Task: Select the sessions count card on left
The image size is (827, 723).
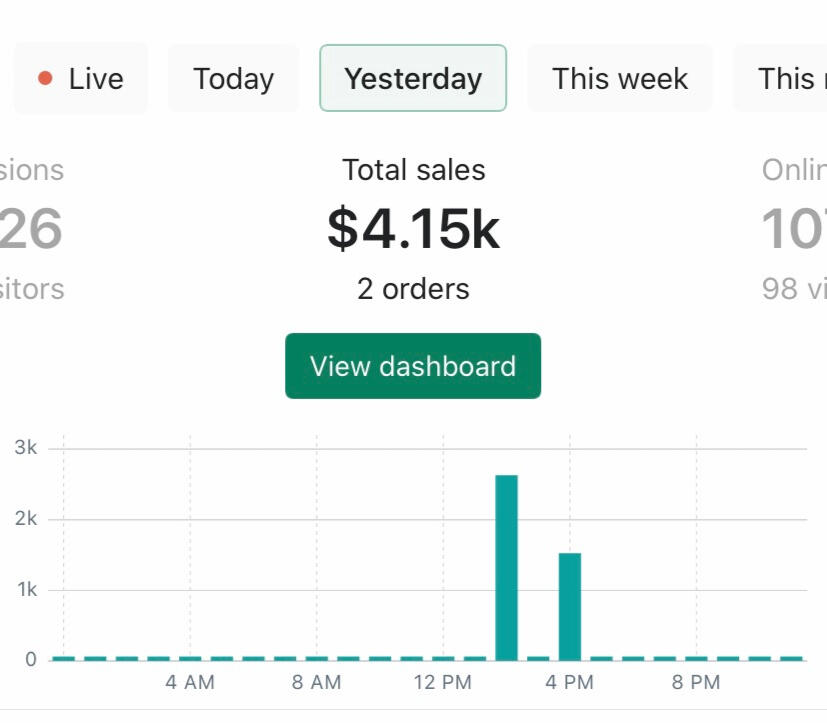Action: click(32, 229)
